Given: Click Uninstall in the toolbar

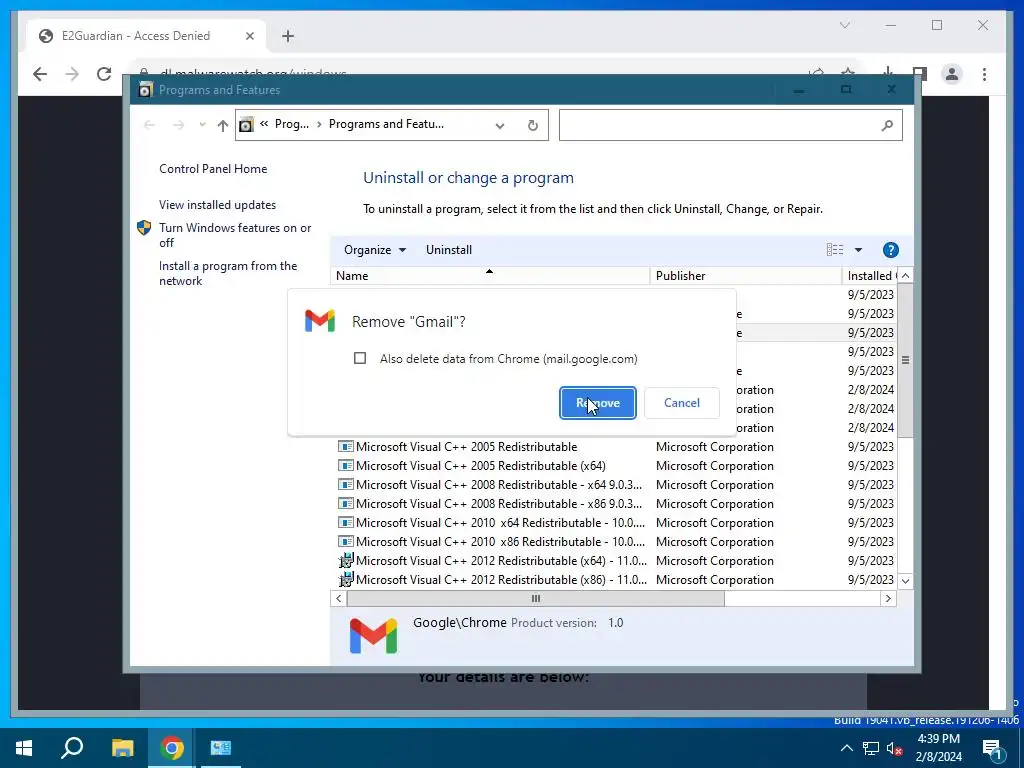Looking at the screenshot, I should tap(449, 249).
